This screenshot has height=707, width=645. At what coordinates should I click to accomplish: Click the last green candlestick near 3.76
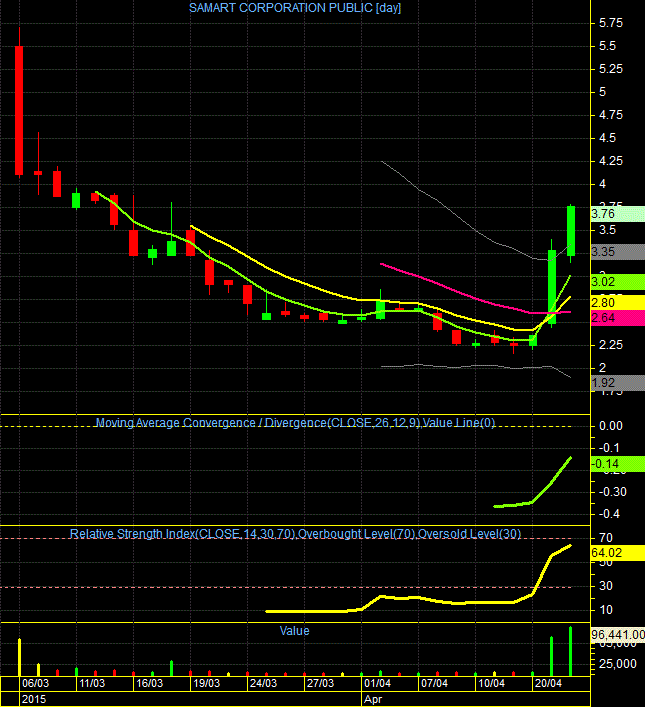point(571,231)
